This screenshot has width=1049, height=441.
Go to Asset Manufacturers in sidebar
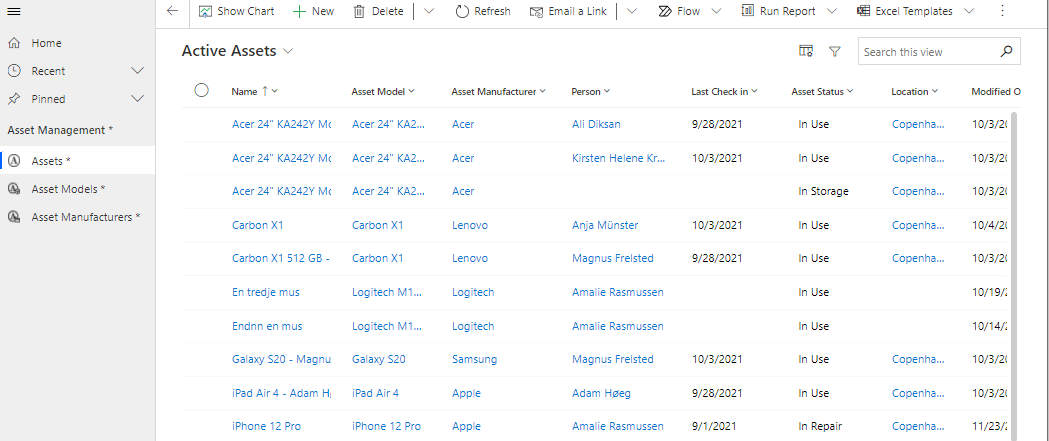(x=85, y=217)
